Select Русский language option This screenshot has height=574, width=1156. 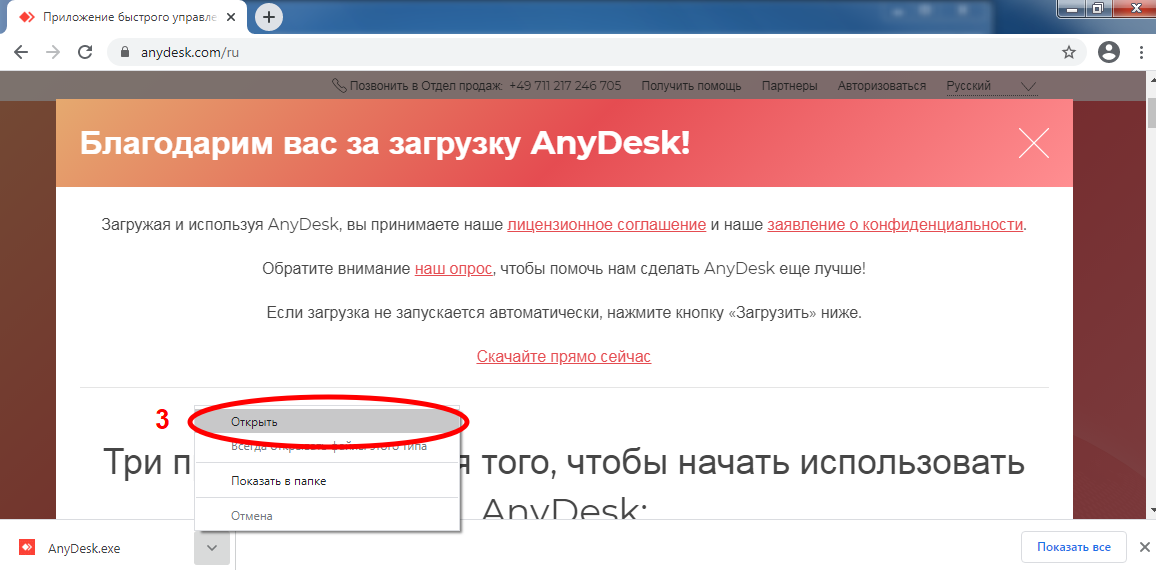pos(969,85)
